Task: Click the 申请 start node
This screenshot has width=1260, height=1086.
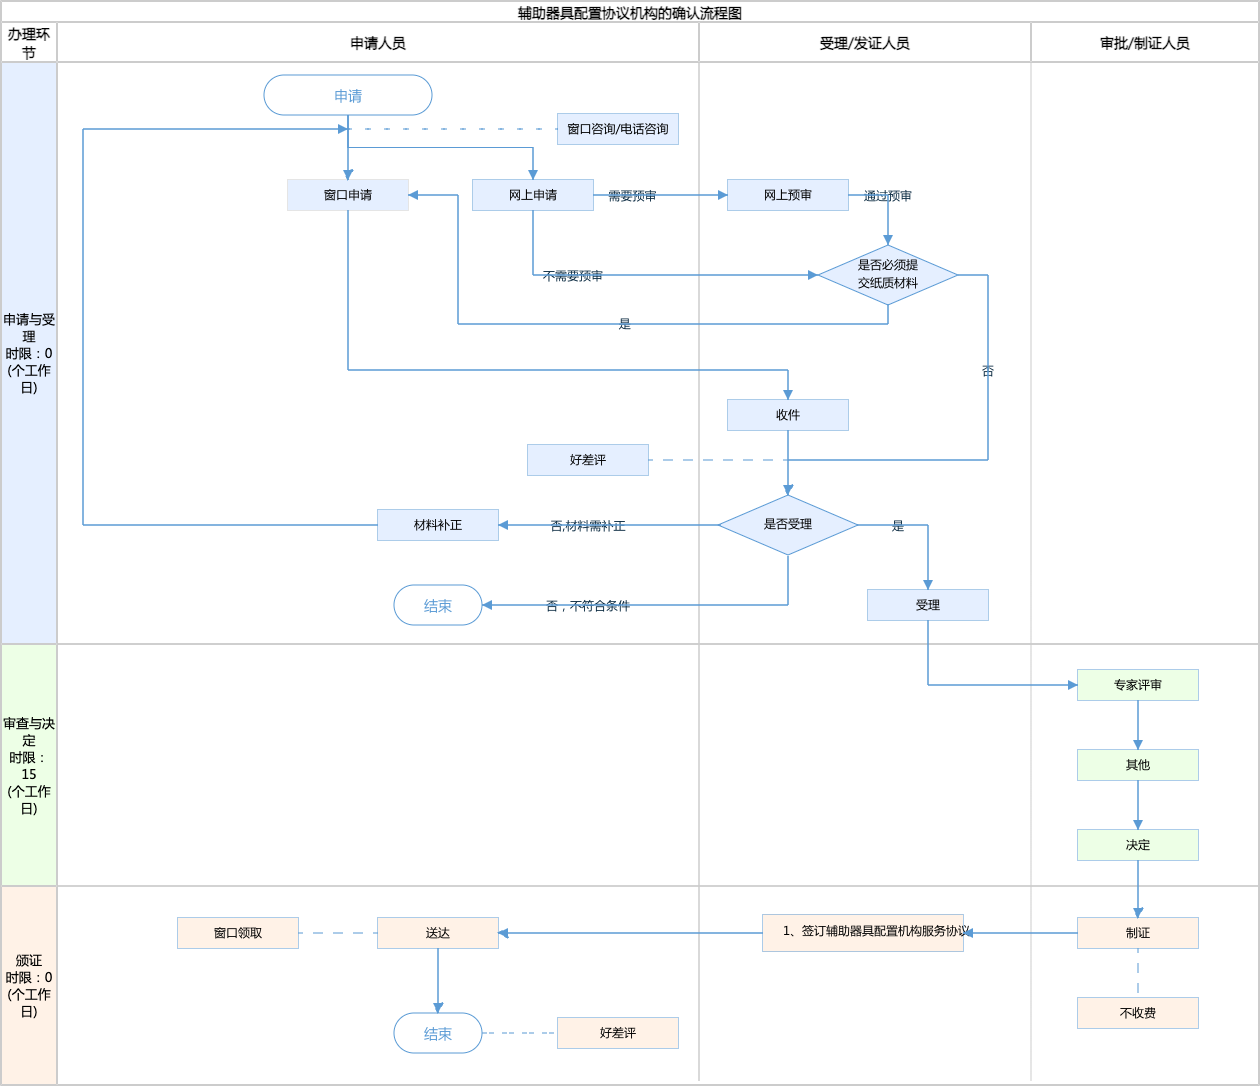Action: (348, 96)
